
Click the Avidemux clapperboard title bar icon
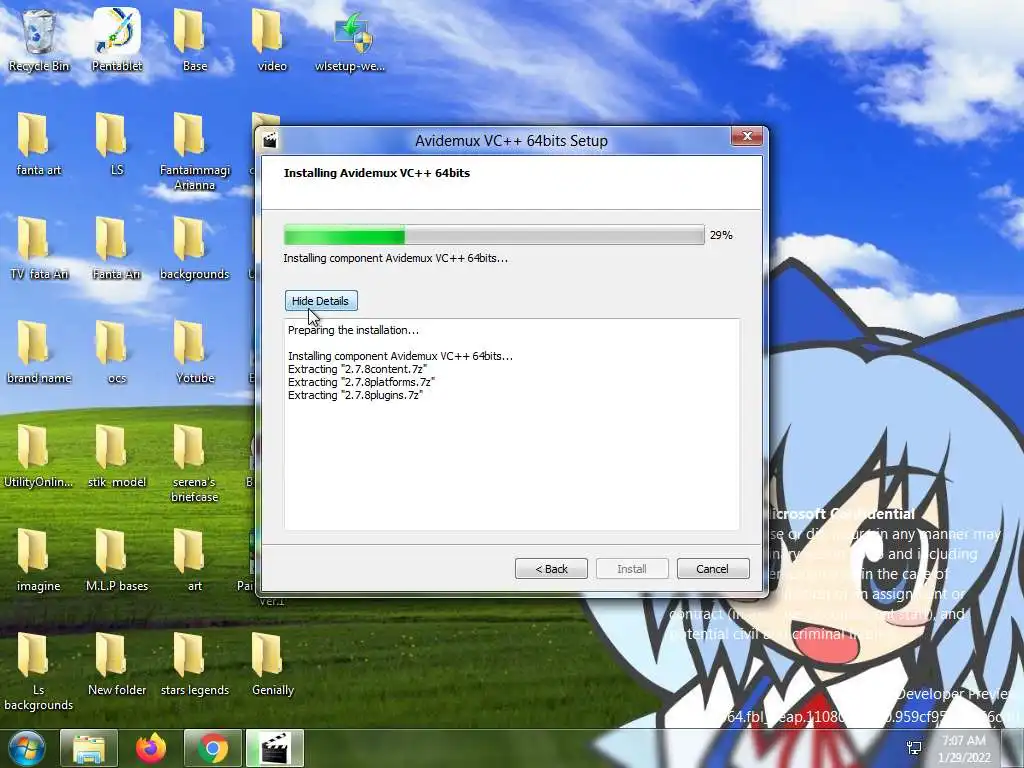(270, 140)
